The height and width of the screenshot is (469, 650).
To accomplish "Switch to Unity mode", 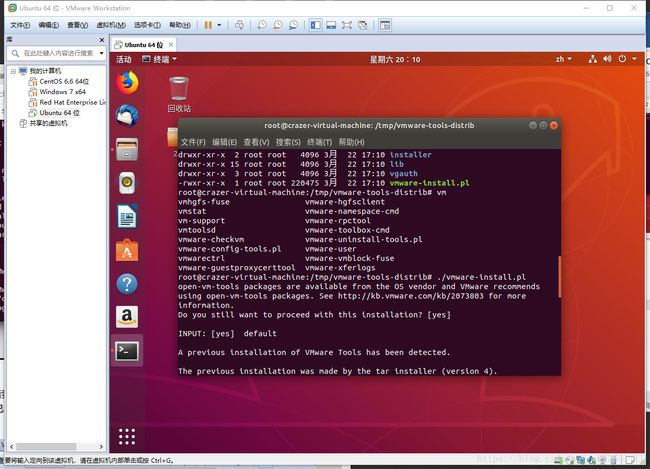I will [x=362, y=25].
